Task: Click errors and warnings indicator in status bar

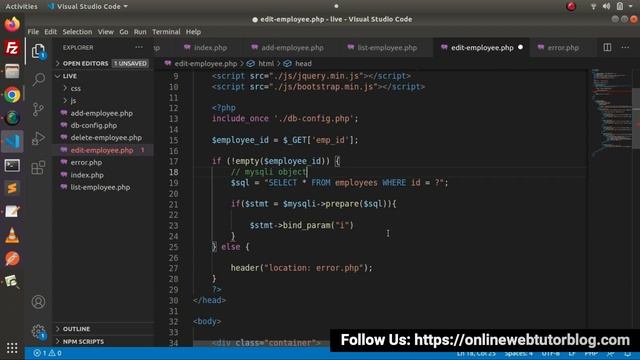Action: [x=48, y=353]
